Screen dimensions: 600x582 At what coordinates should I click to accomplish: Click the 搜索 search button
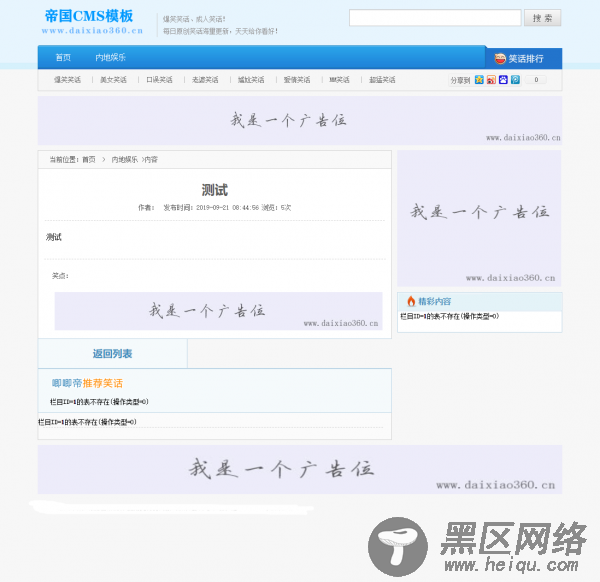[x=542, y=18]
